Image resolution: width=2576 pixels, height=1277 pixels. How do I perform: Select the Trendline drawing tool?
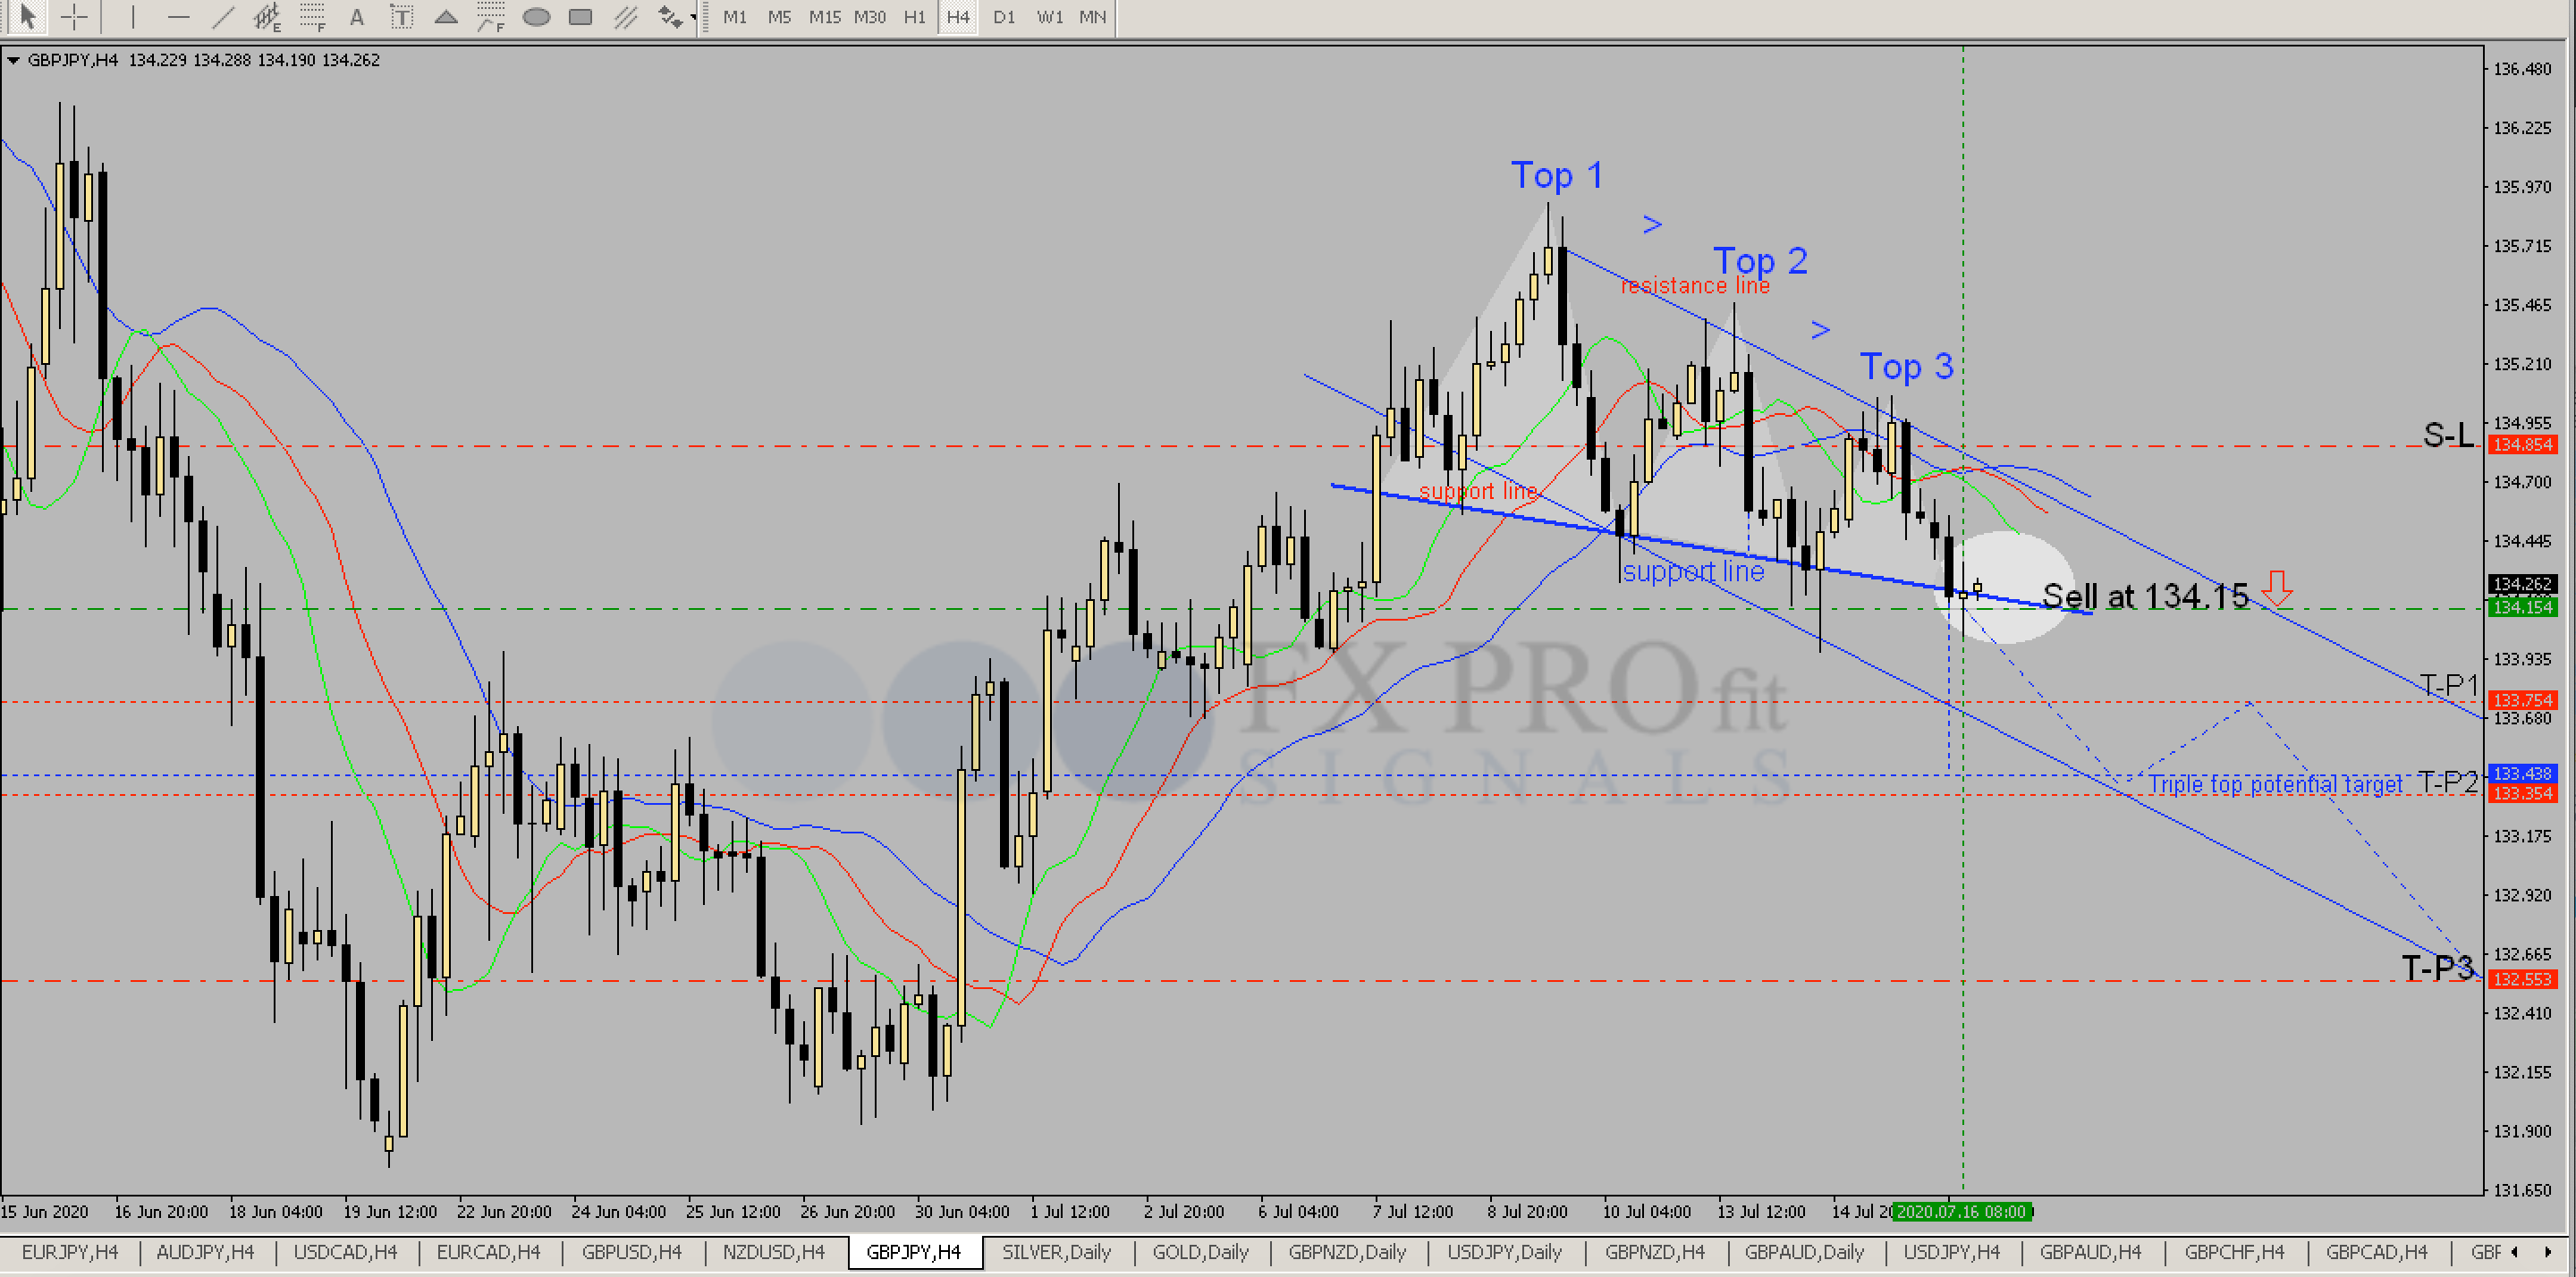tap(222, 17)
